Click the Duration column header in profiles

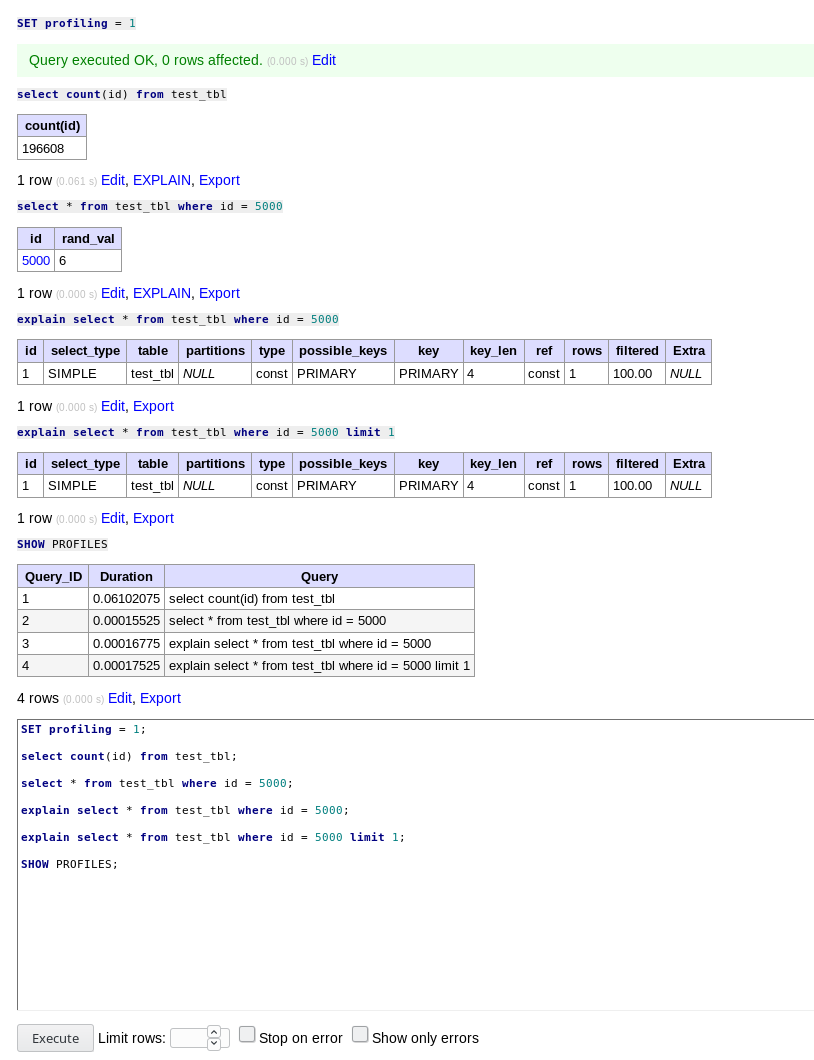pos(126,576)
